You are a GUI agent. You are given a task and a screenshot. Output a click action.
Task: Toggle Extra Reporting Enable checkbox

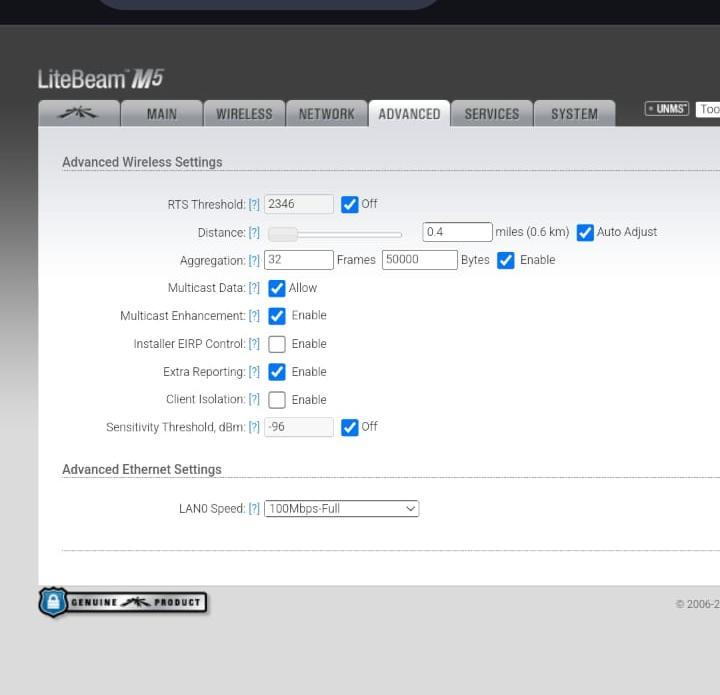point(277,372)
